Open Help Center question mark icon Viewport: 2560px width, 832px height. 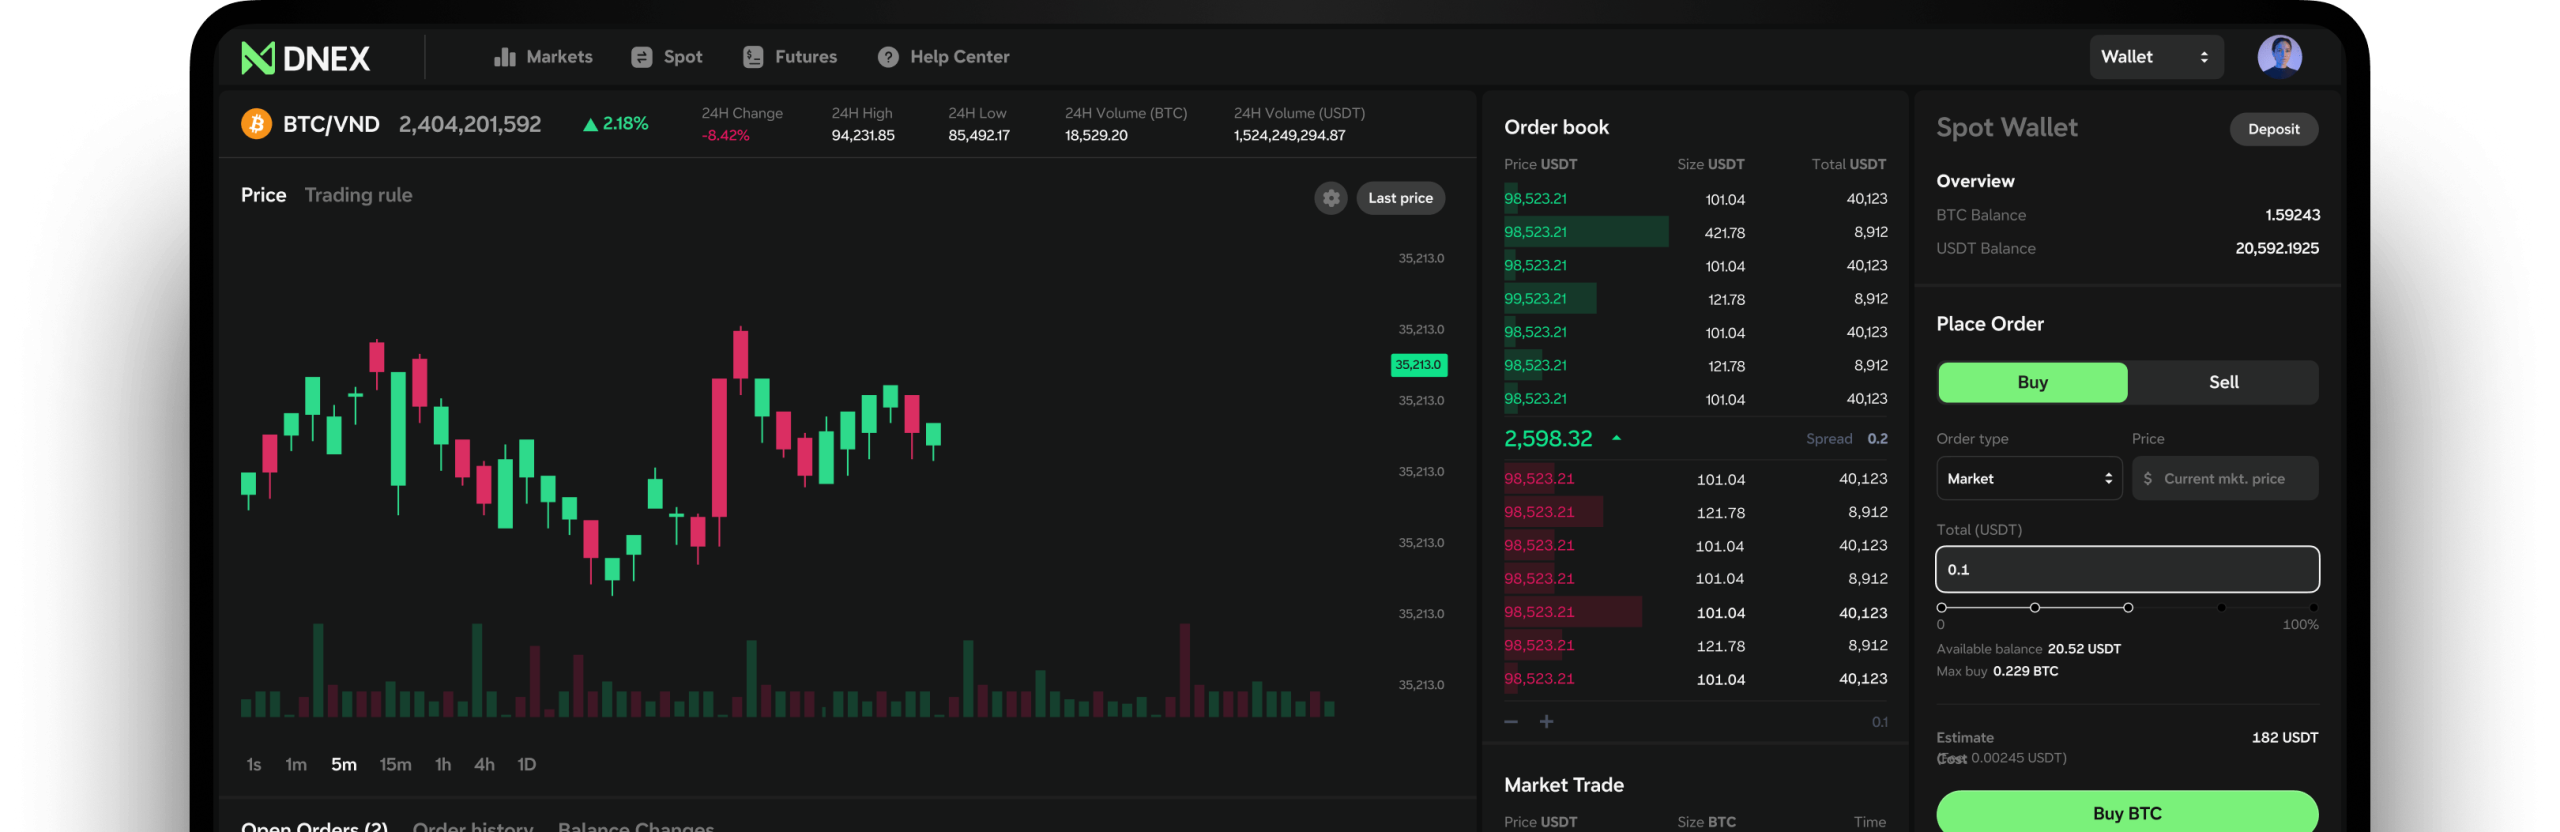click(888, 57)
